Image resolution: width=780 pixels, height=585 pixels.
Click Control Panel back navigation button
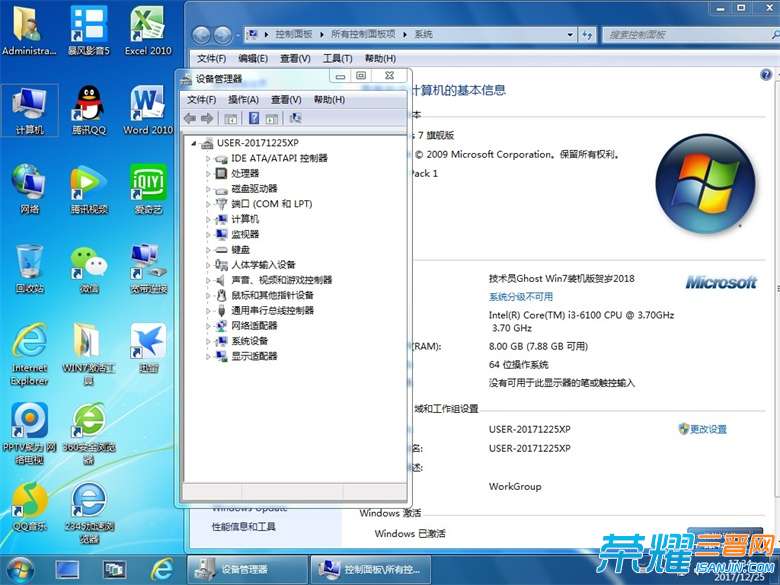click(x=201, y=35)
